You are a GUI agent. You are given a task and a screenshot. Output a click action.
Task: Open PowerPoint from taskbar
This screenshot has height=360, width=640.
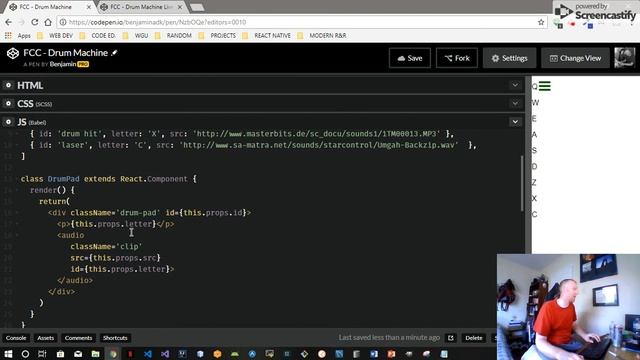[x=391, y=354]
